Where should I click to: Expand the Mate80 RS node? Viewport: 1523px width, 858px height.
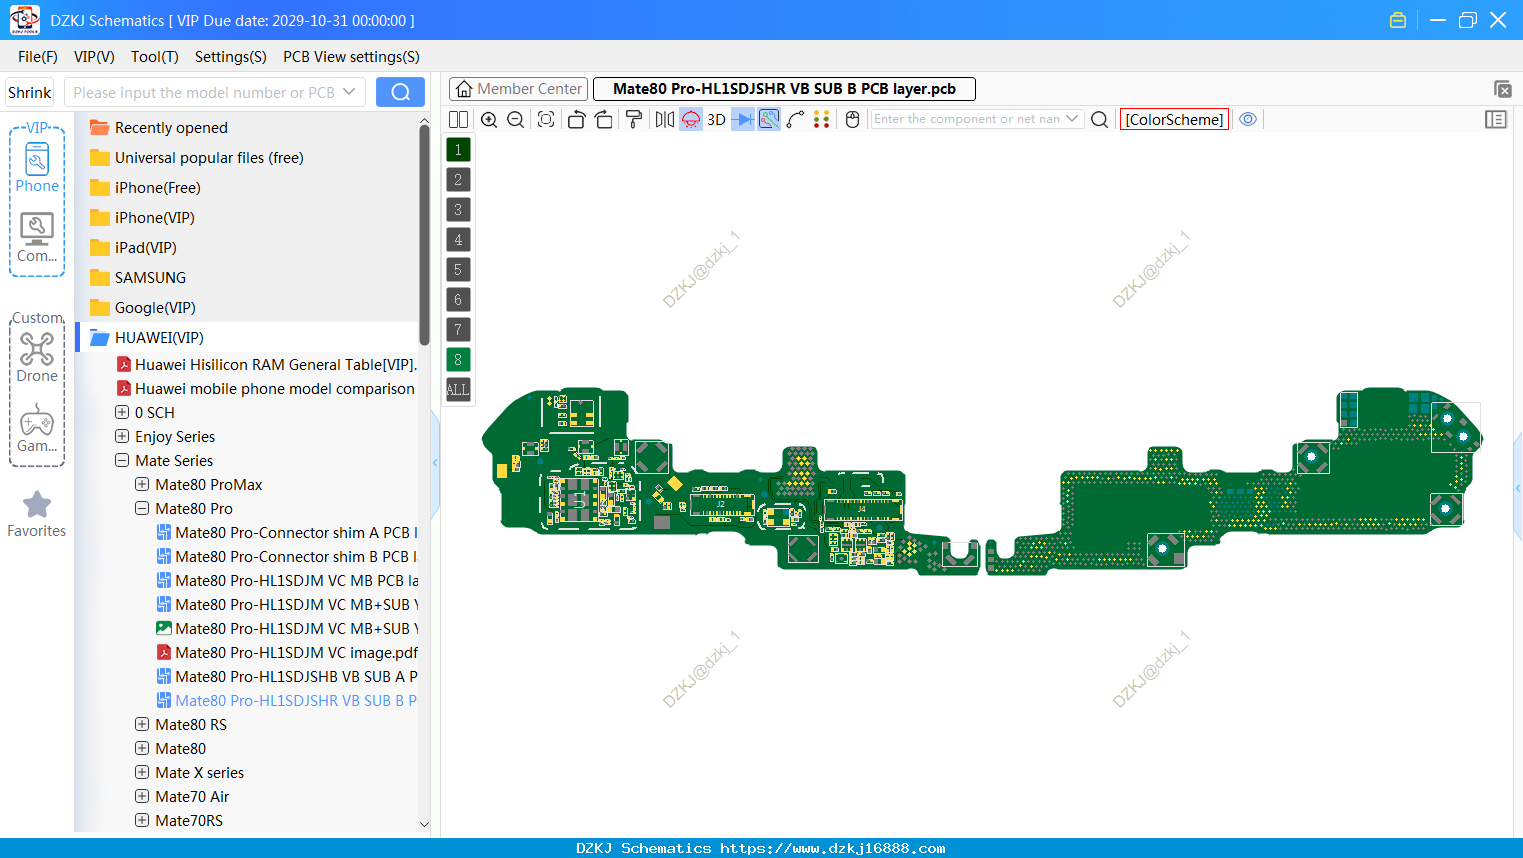pos(142,724)
